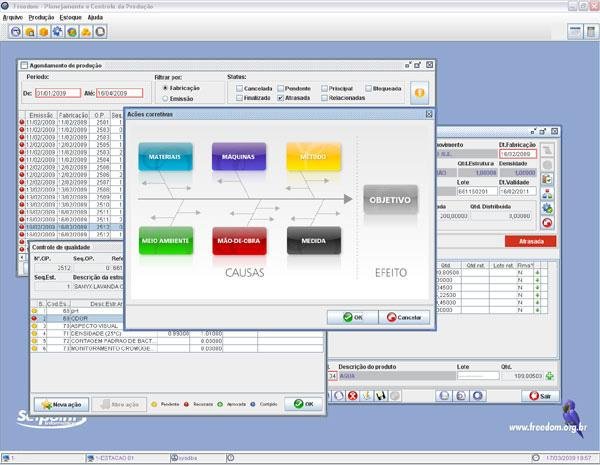The image size is (600, 465).
Task: Click the calendar icon beside the calculator
Action: [x=575, y=32]
